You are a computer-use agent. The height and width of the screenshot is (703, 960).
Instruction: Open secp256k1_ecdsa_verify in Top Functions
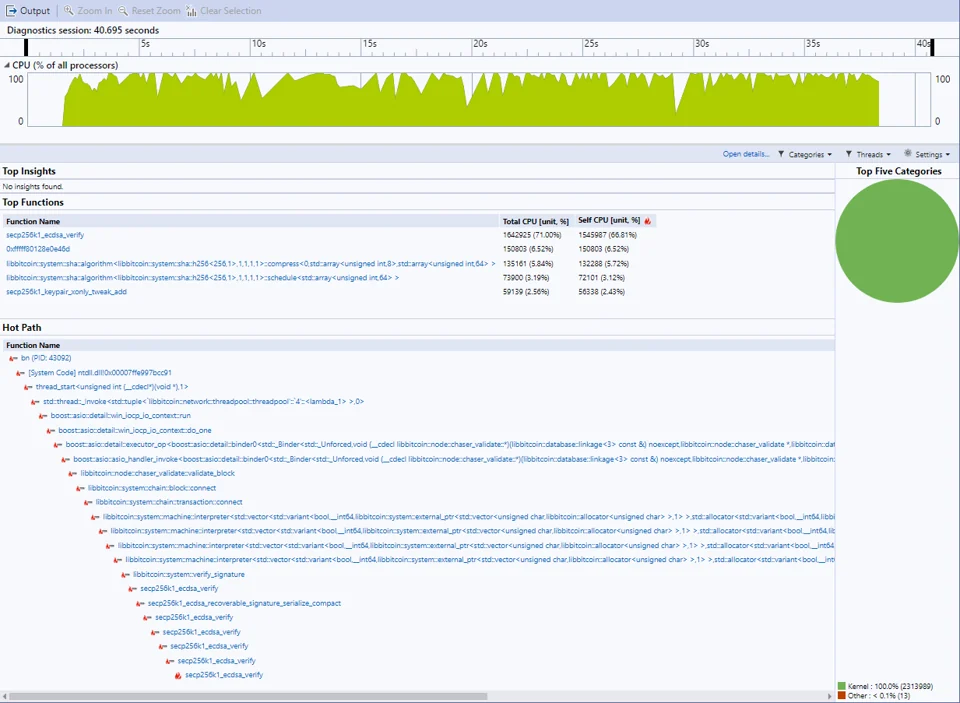[45, 235]
